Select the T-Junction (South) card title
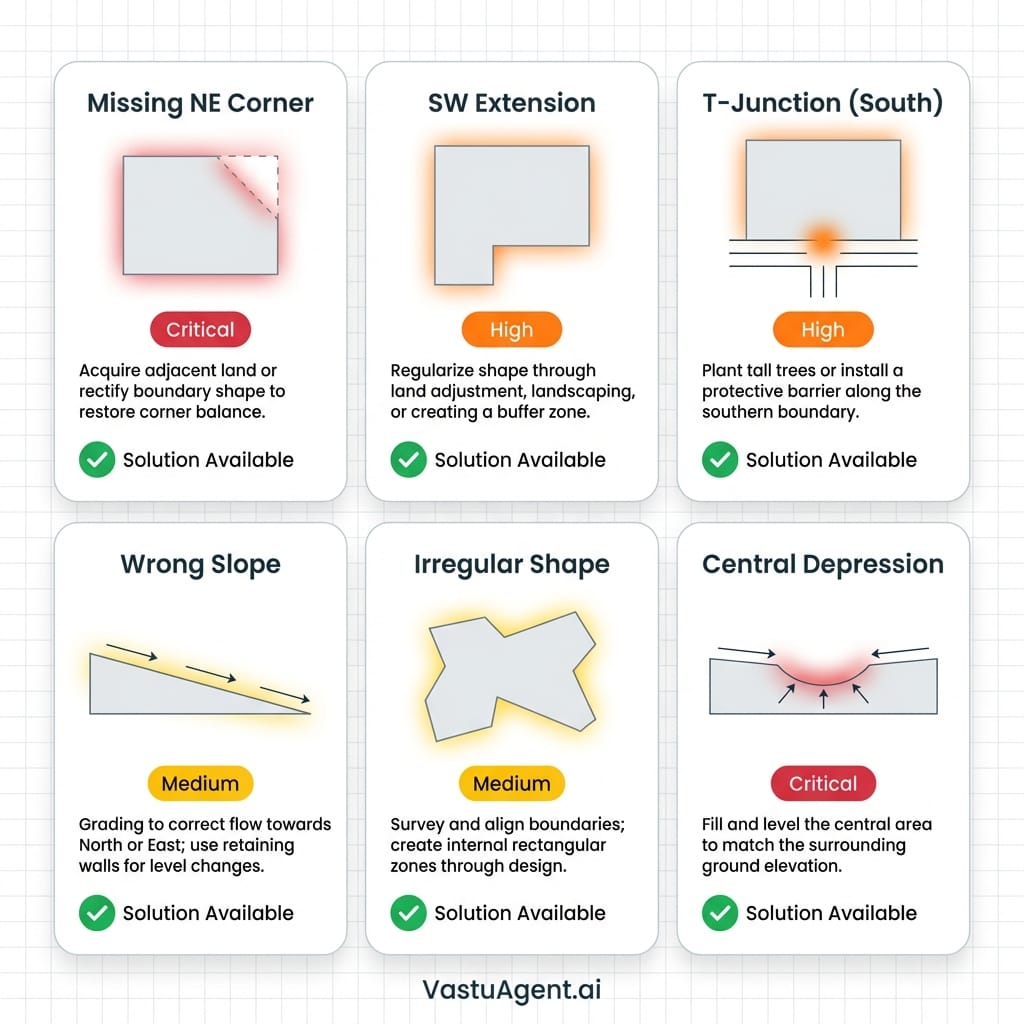This screenshot has width=1024, height=1024. tap(823, 103)
